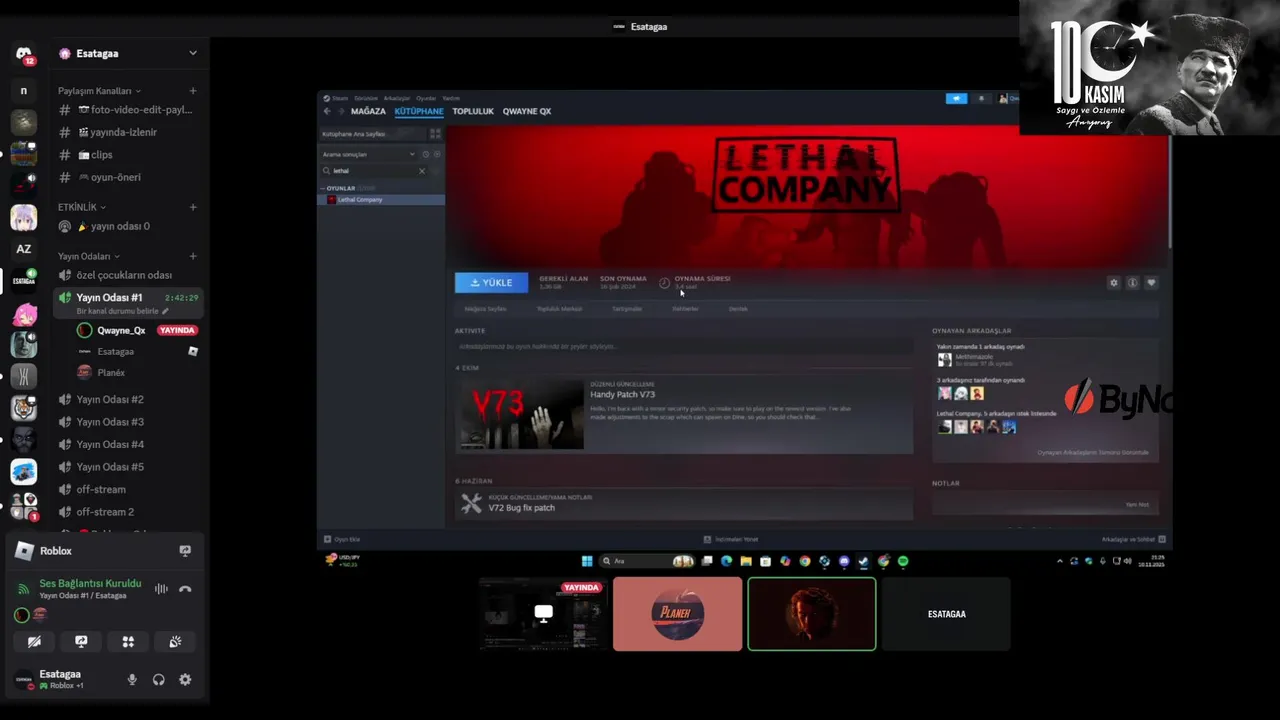Open the AZ server in the server list
The height and width of the screenshot is (720, 1280).
click(x=24, y=249)
